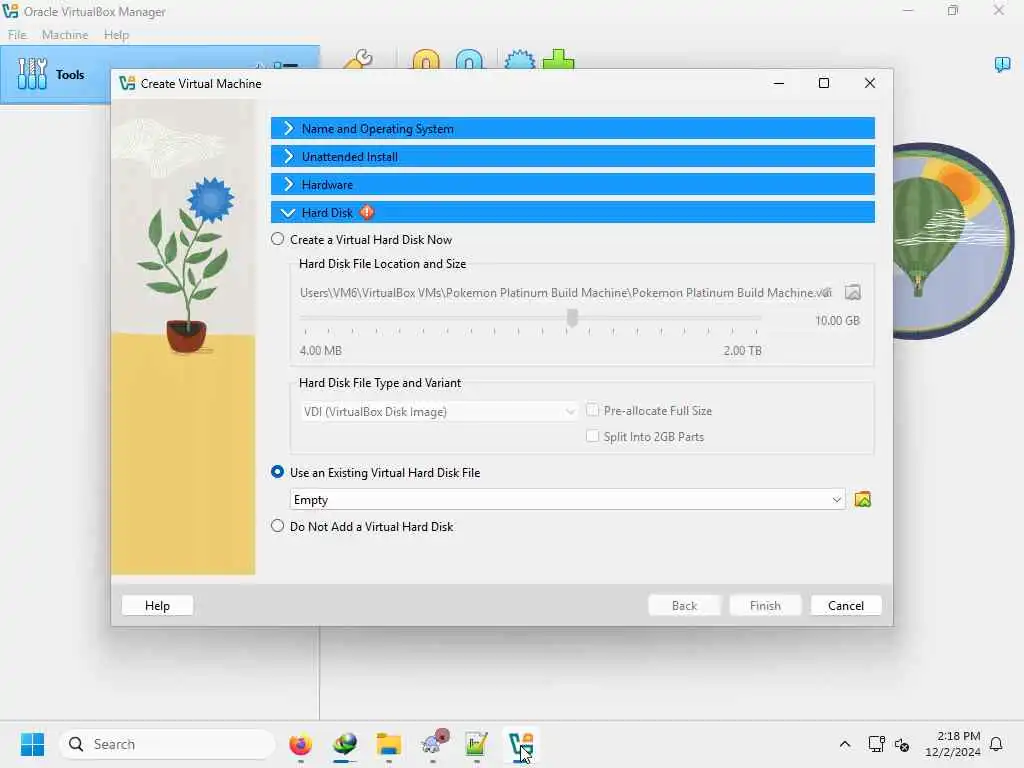Open the chart notepad taskbar icon
Viewport: 1024px width, 768px height.
pyautogui.click(x=477, y=744)
